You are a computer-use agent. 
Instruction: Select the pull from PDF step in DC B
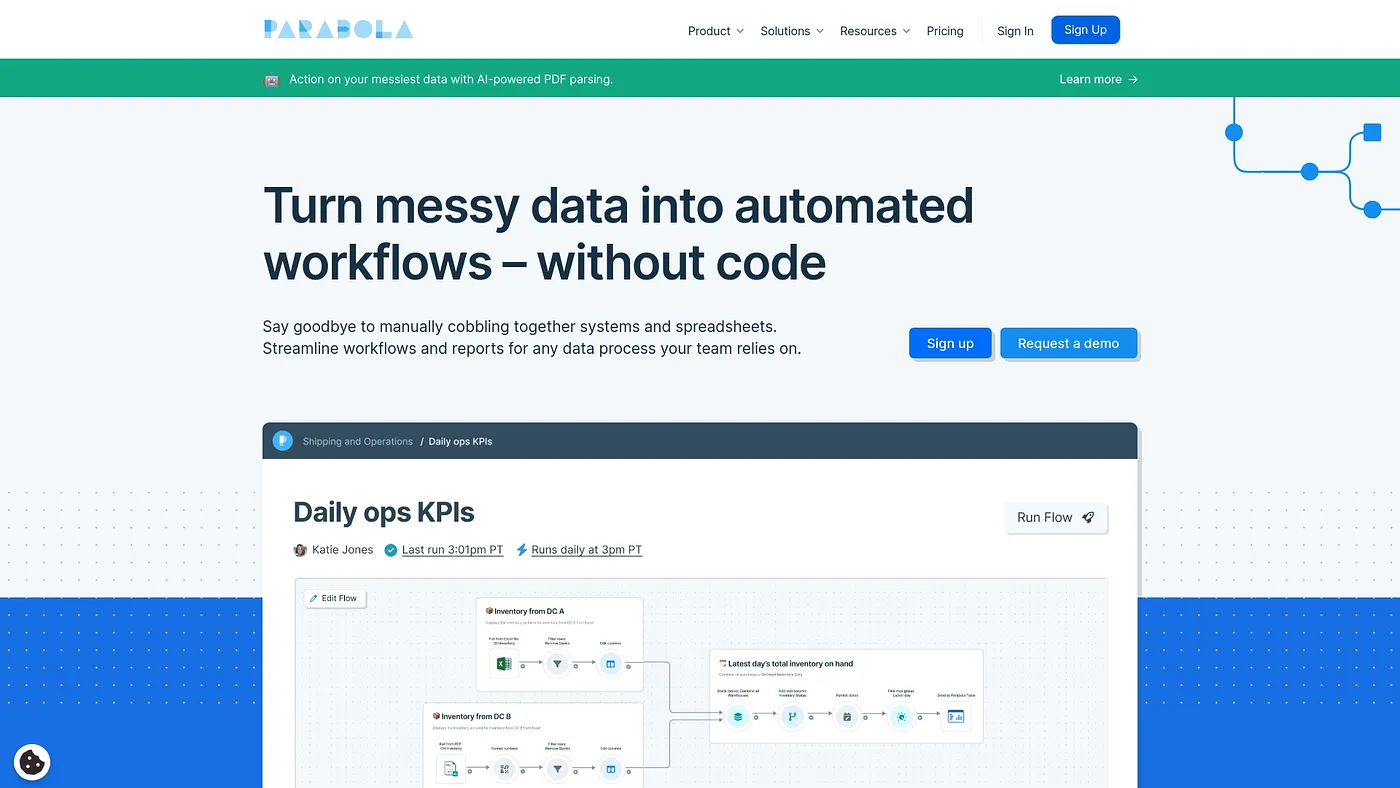pos(450,769)
